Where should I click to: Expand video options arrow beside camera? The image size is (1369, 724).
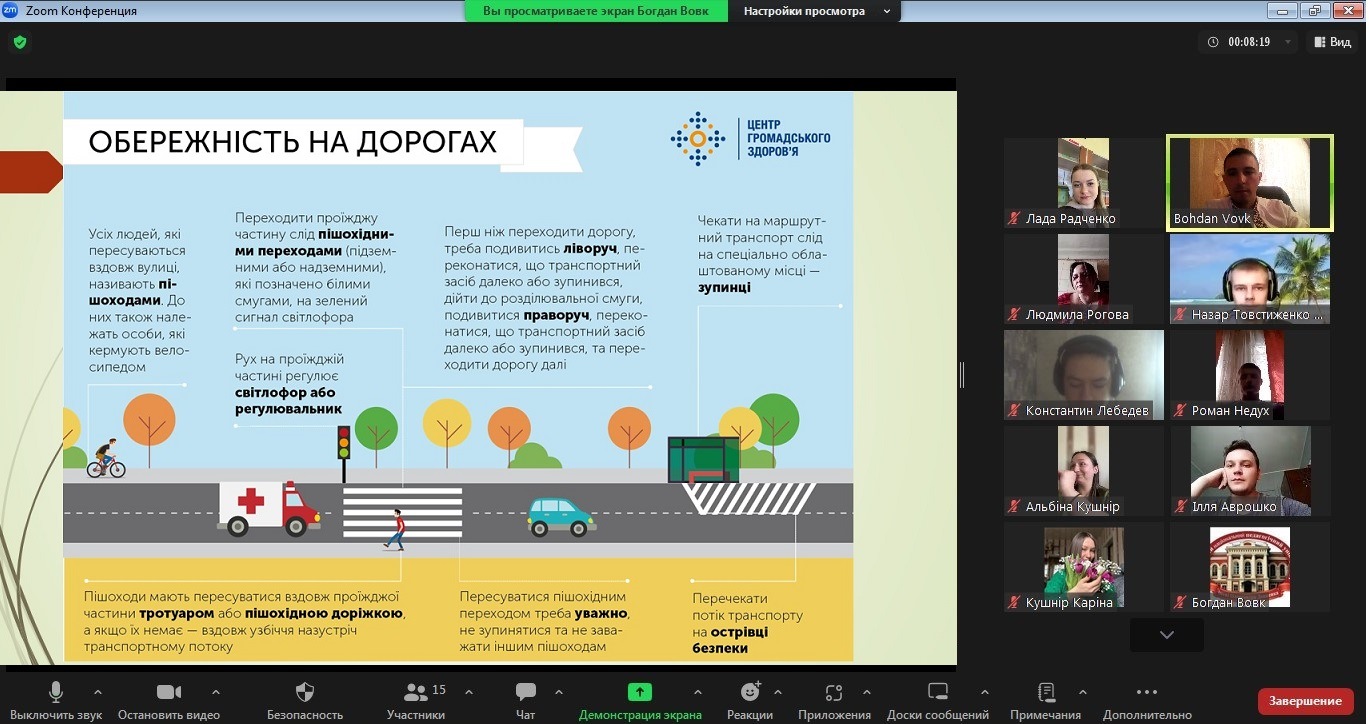215,692
